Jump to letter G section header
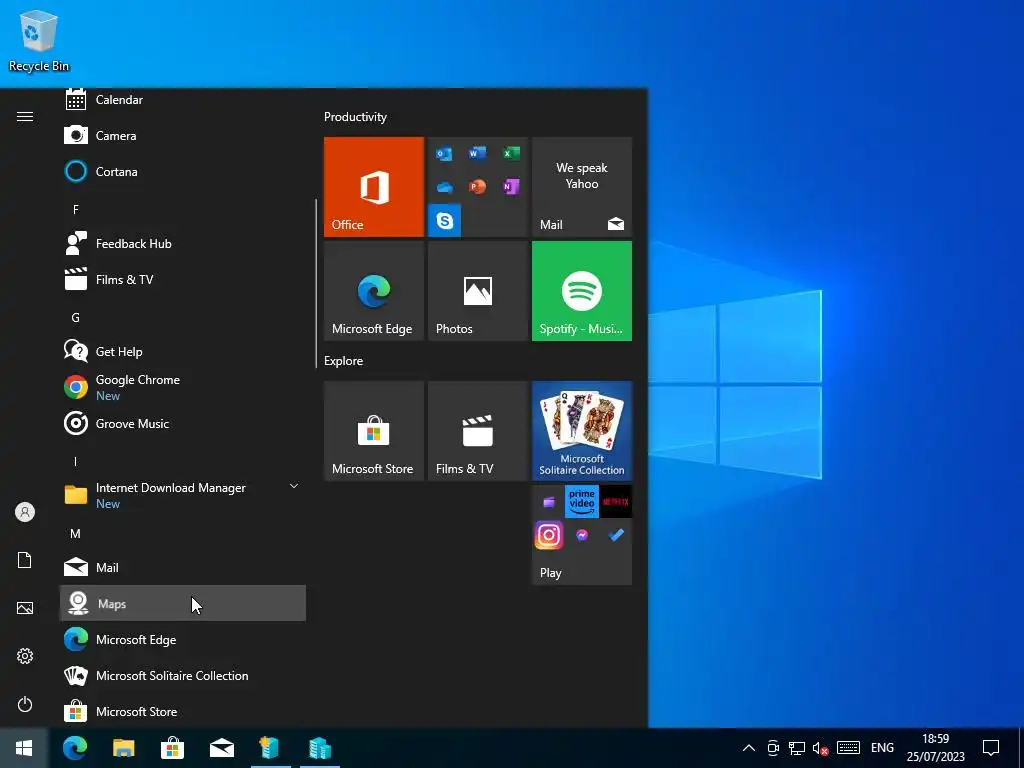The width and height of the screenshot is (1024, 768). pos(76,317)
